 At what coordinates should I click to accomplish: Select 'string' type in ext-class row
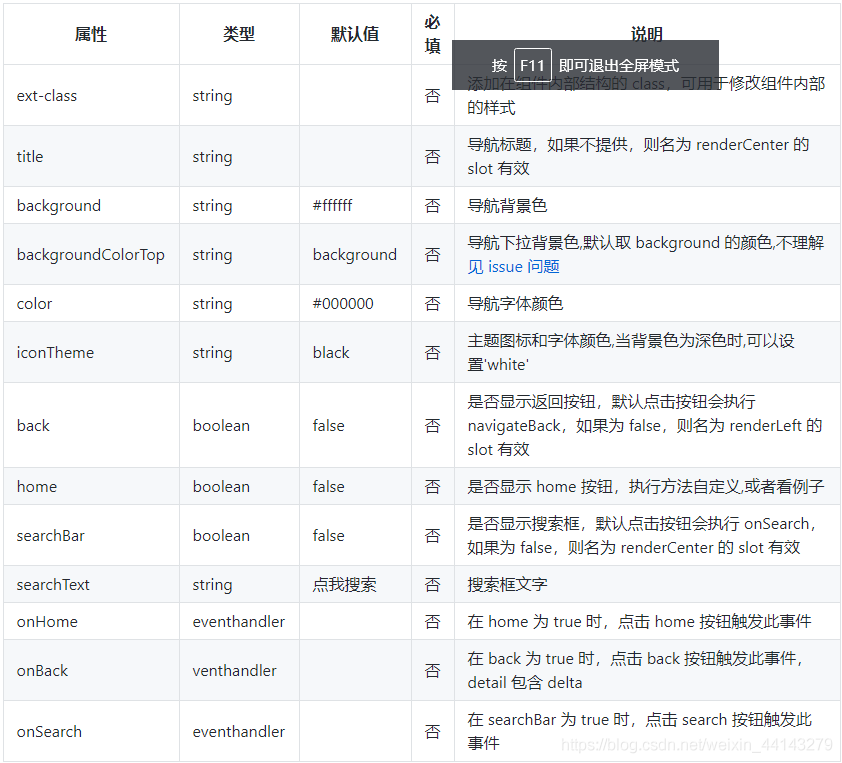[212, 96]
